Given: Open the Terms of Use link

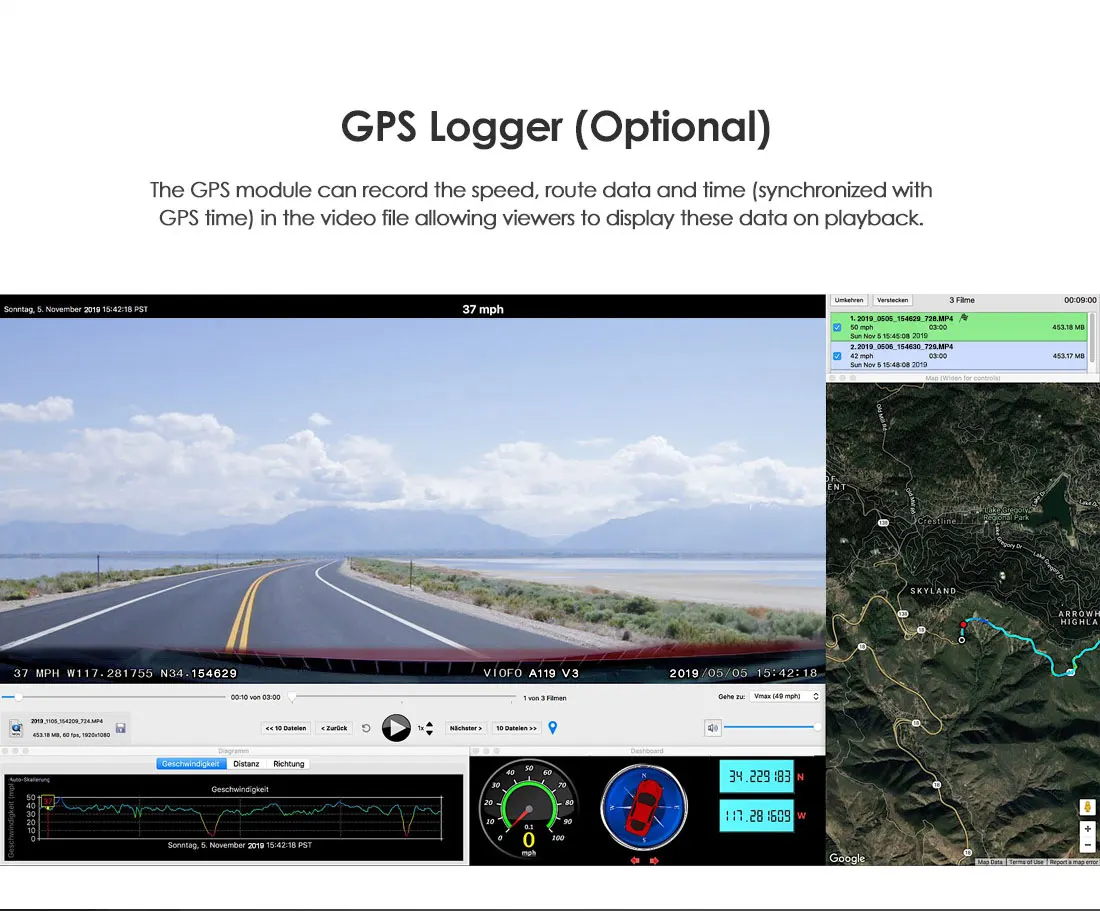Looking at the screenshot, I should pos(1026,862).
